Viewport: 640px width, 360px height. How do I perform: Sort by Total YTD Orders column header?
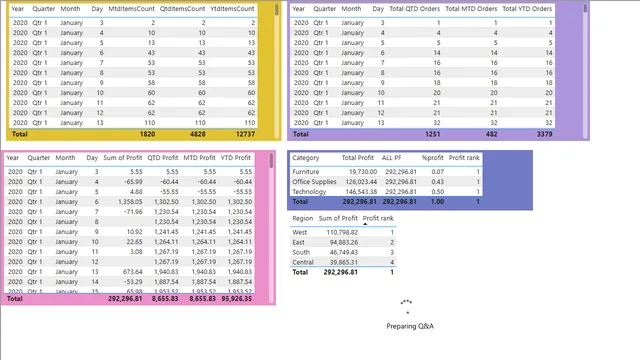pos(527,9)
